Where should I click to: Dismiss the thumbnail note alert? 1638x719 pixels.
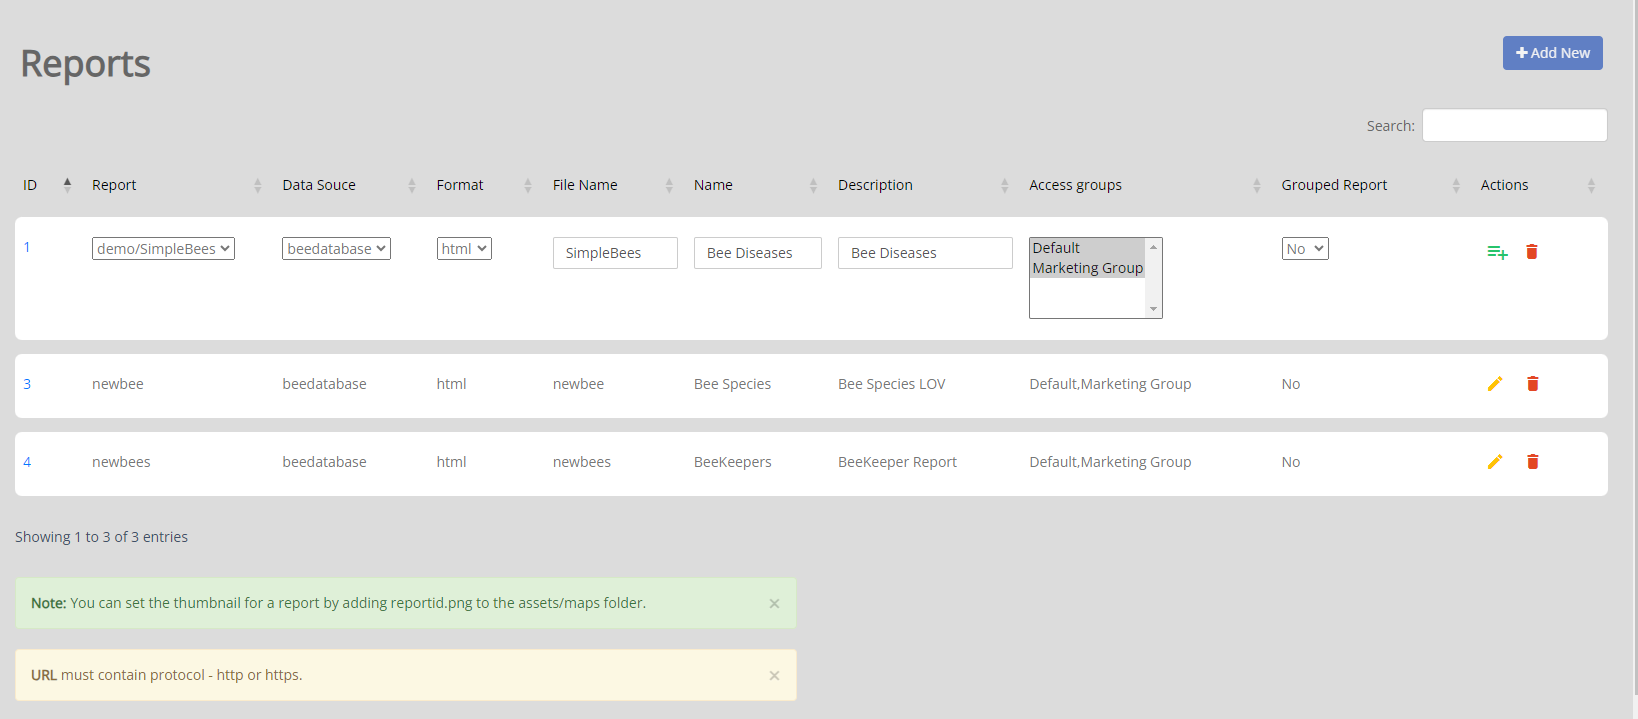click(x=774, y=603)
